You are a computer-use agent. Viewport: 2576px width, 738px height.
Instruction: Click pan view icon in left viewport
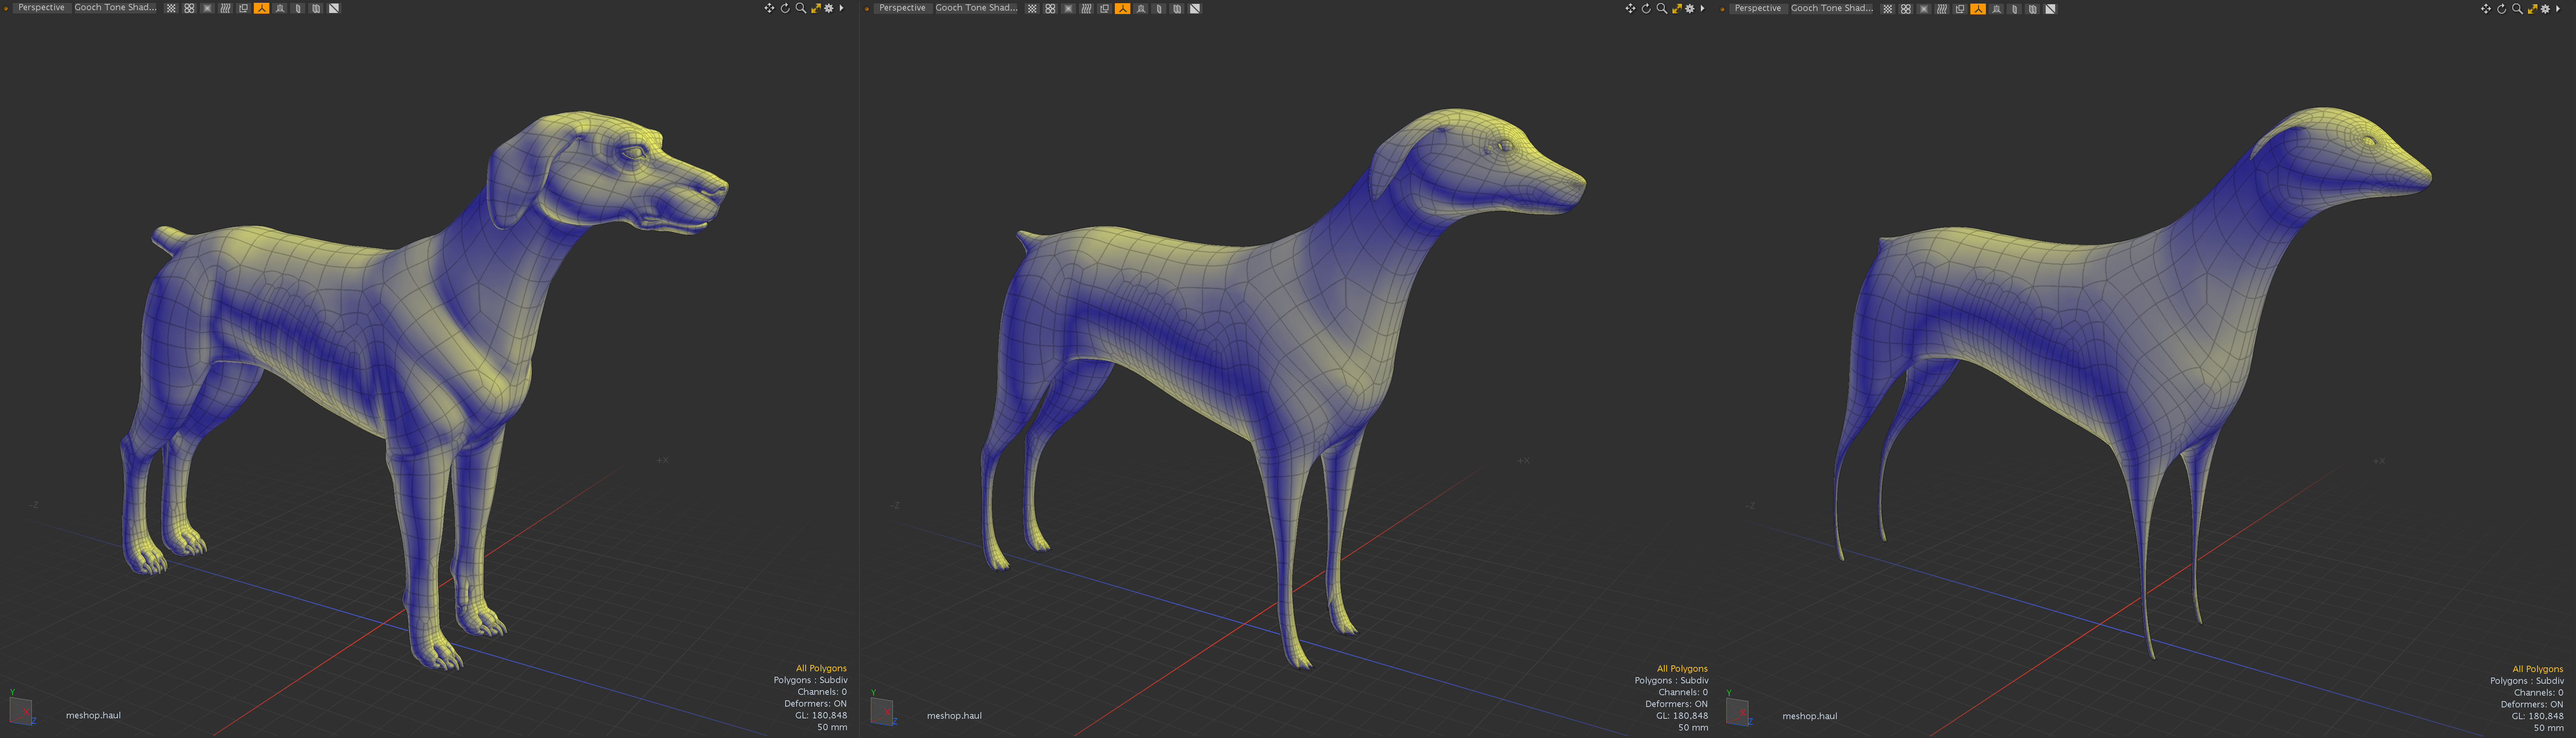tap(769, 8)
